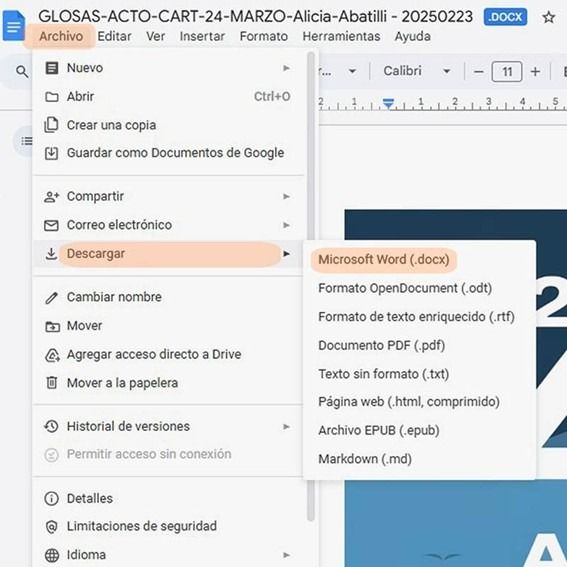
Task: Click the font size field showing 11
Action: (x=507, y=72)
